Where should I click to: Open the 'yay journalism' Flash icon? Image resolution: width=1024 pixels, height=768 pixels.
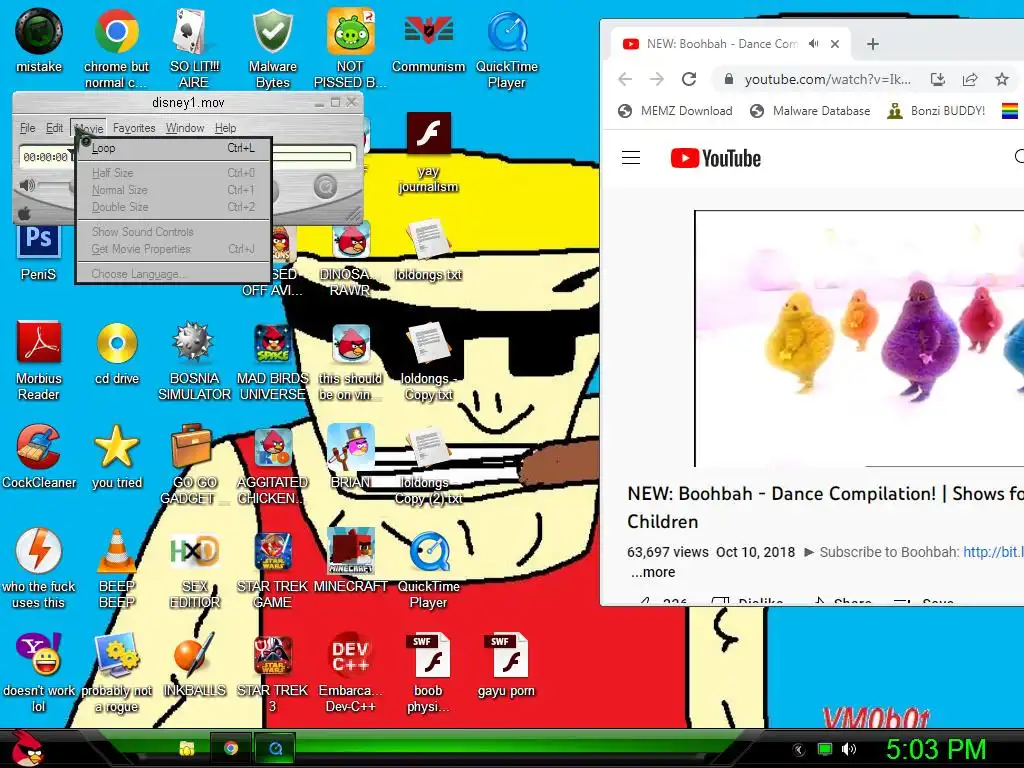[428, 135]
